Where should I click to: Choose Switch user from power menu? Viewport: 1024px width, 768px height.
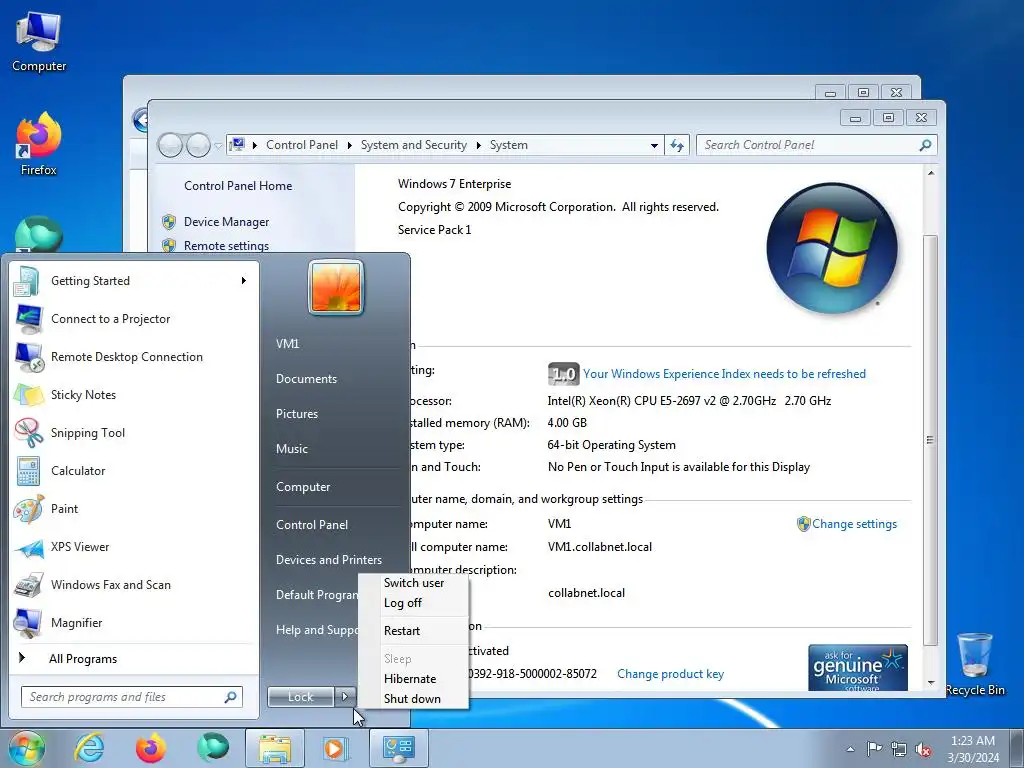414,583
